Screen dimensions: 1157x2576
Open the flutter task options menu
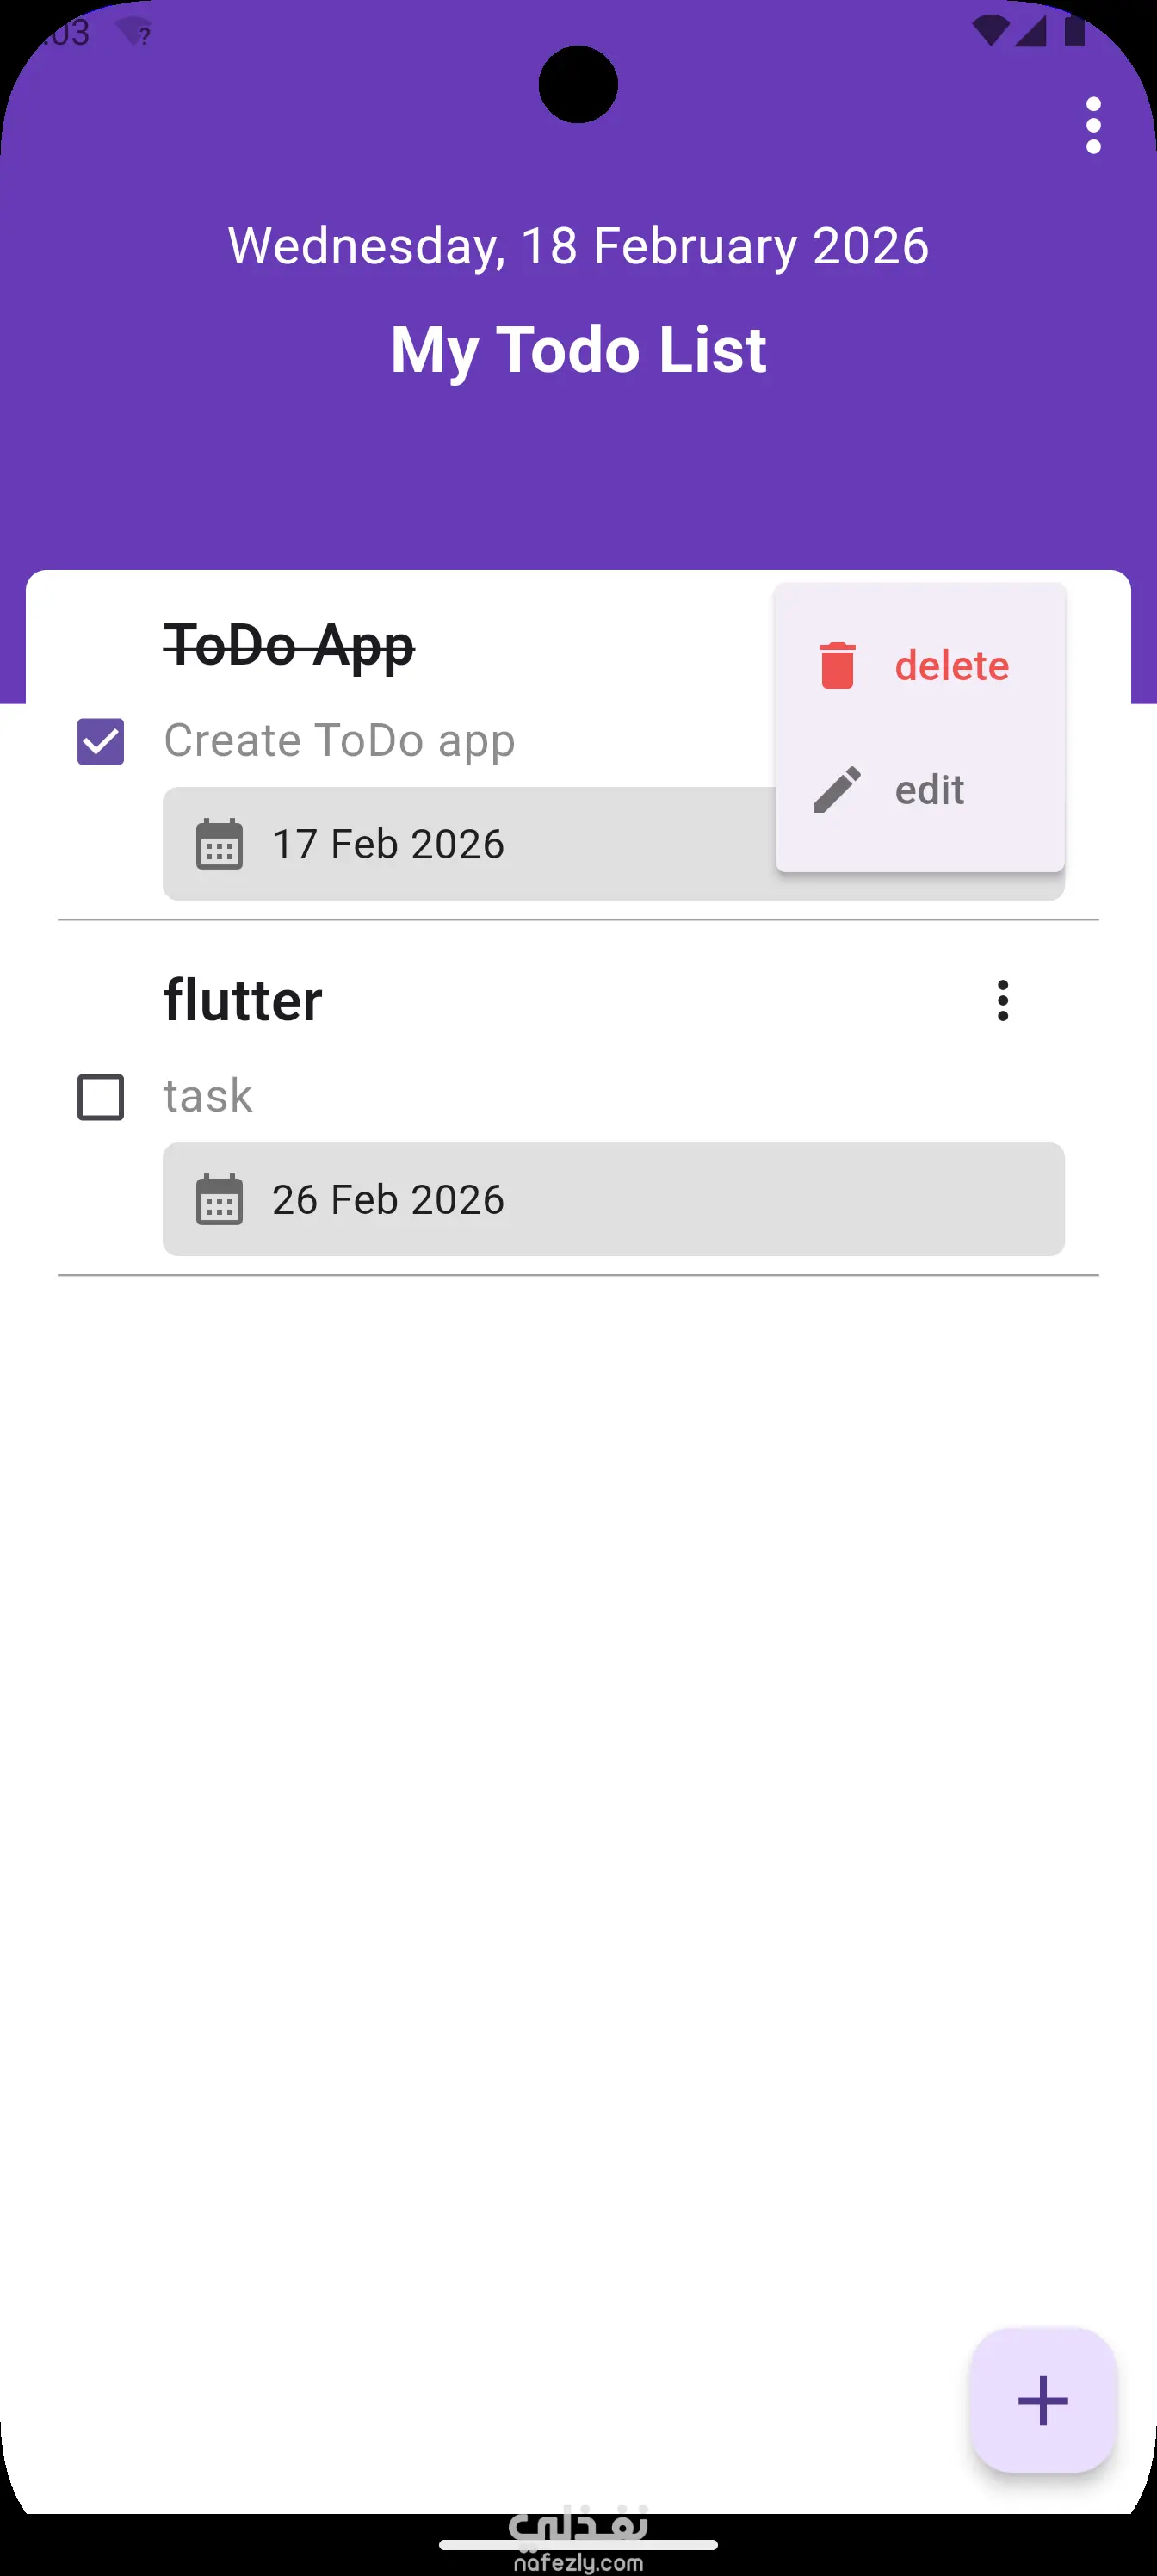pyautogui.click(x=1002, y=1001)
